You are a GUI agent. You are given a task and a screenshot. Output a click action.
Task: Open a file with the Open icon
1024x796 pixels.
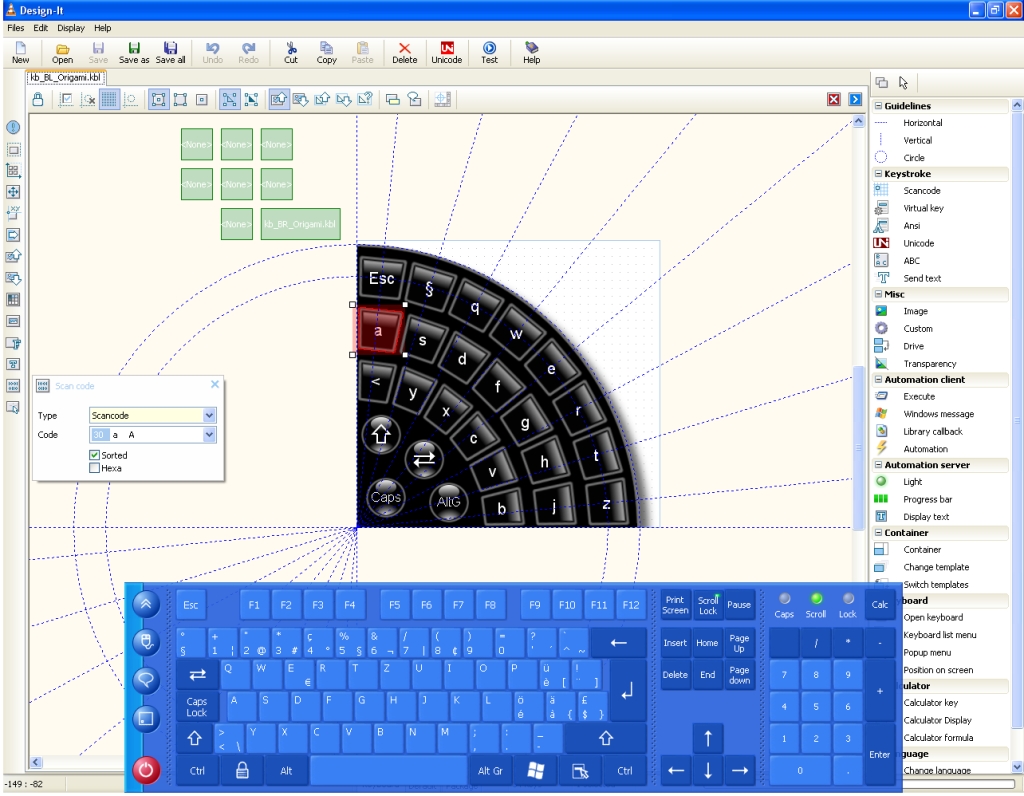(x=62, y=52)
